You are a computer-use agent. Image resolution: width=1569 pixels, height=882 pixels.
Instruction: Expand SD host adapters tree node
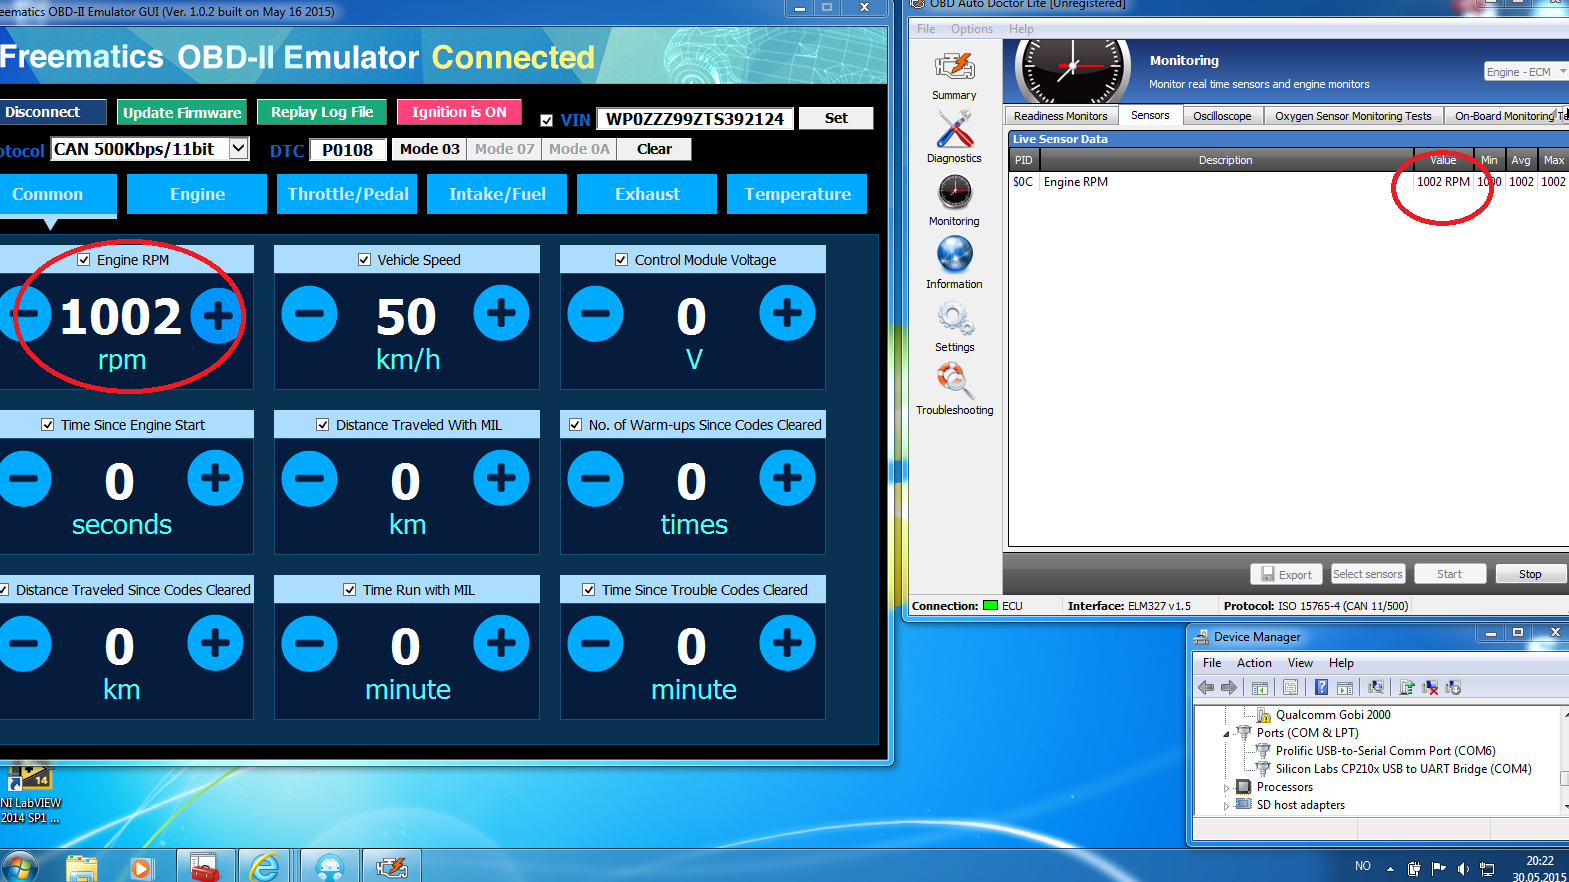[x=1227, y=806]
